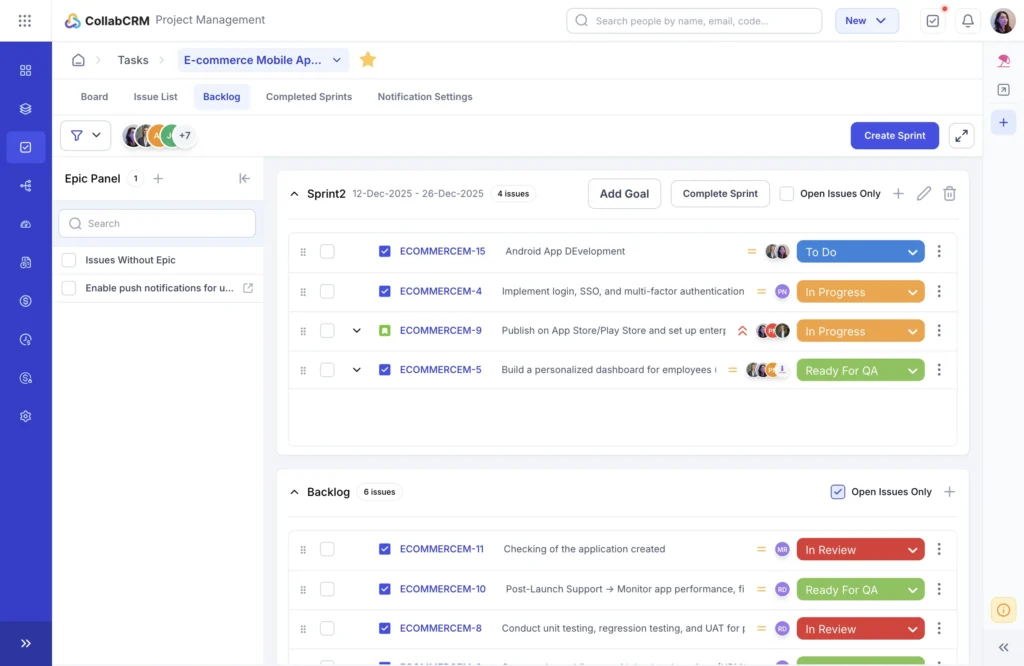Image resolution: width=1024 pixels, height=666 pixels.
Task: Open the app launcher grid icon
Action: (x=25, y=20)
